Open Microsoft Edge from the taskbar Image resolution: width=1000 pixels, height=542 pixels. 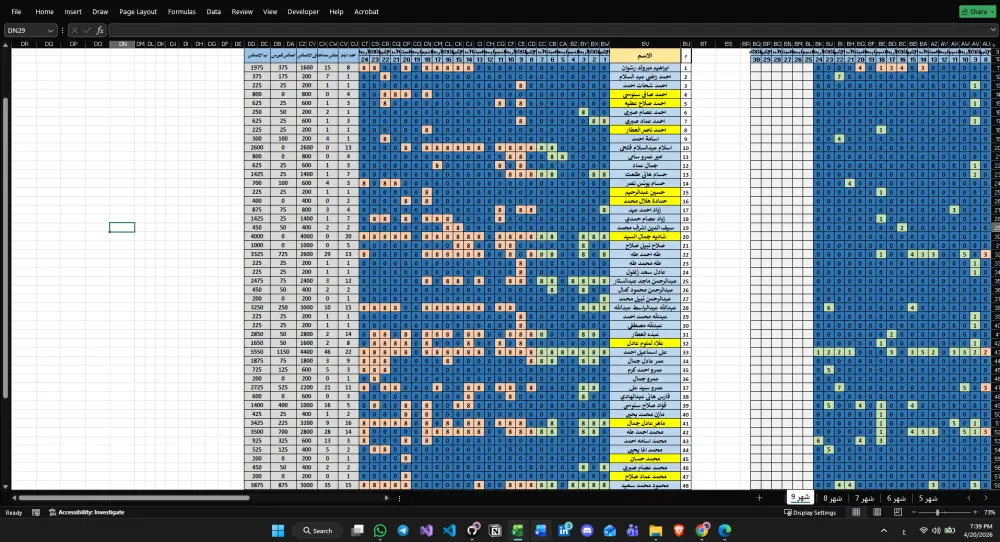coord(724,531)
